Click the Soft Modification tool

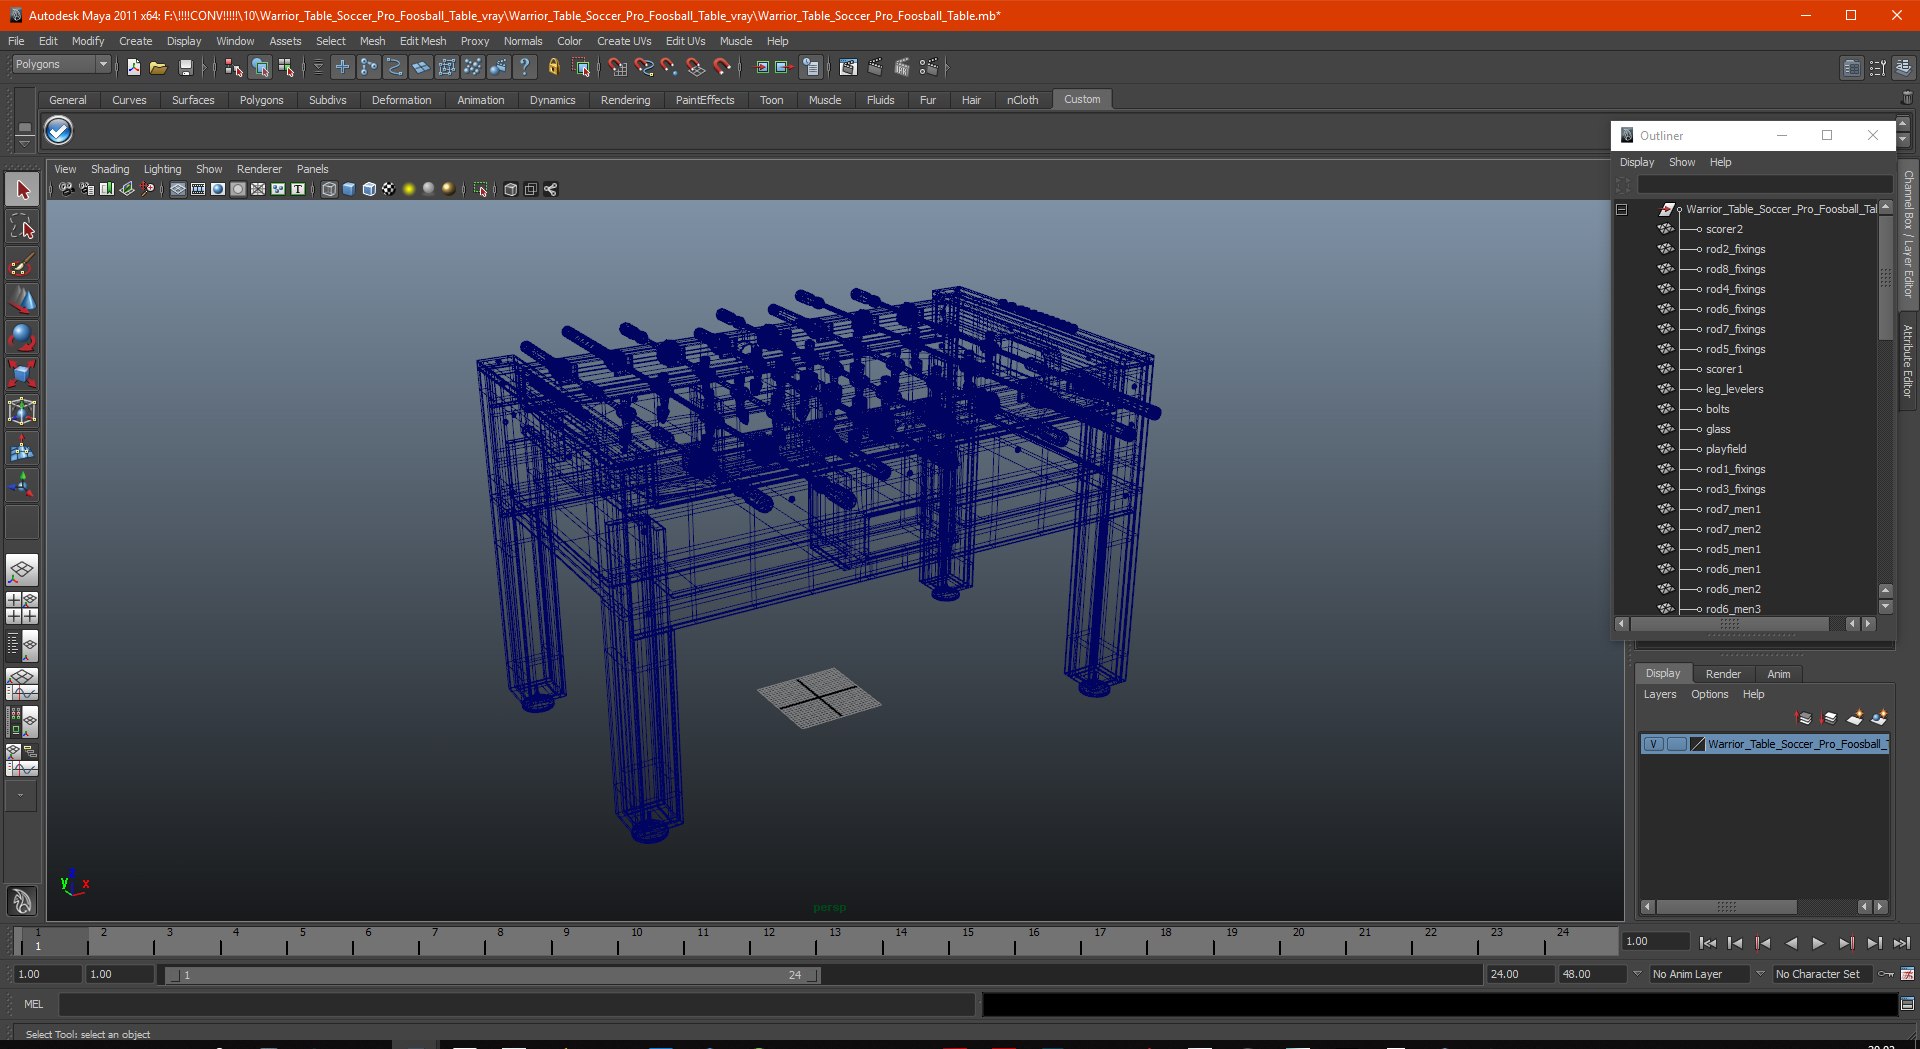coord(22,449)
